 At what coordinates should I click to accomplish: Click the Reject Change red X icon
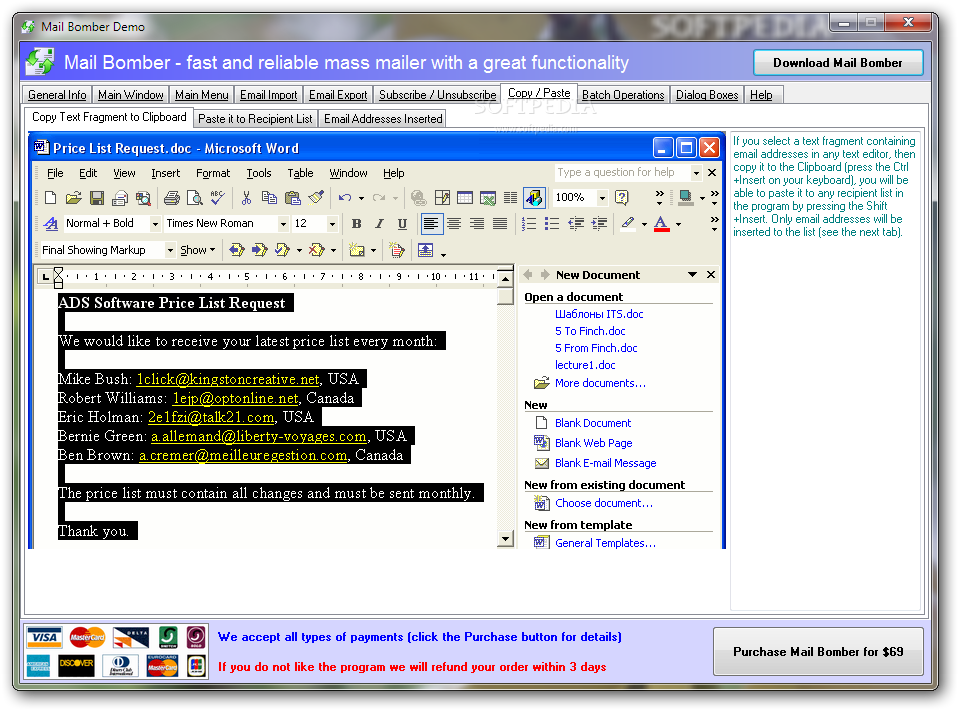pyautogui.click(x=316, y=250)
